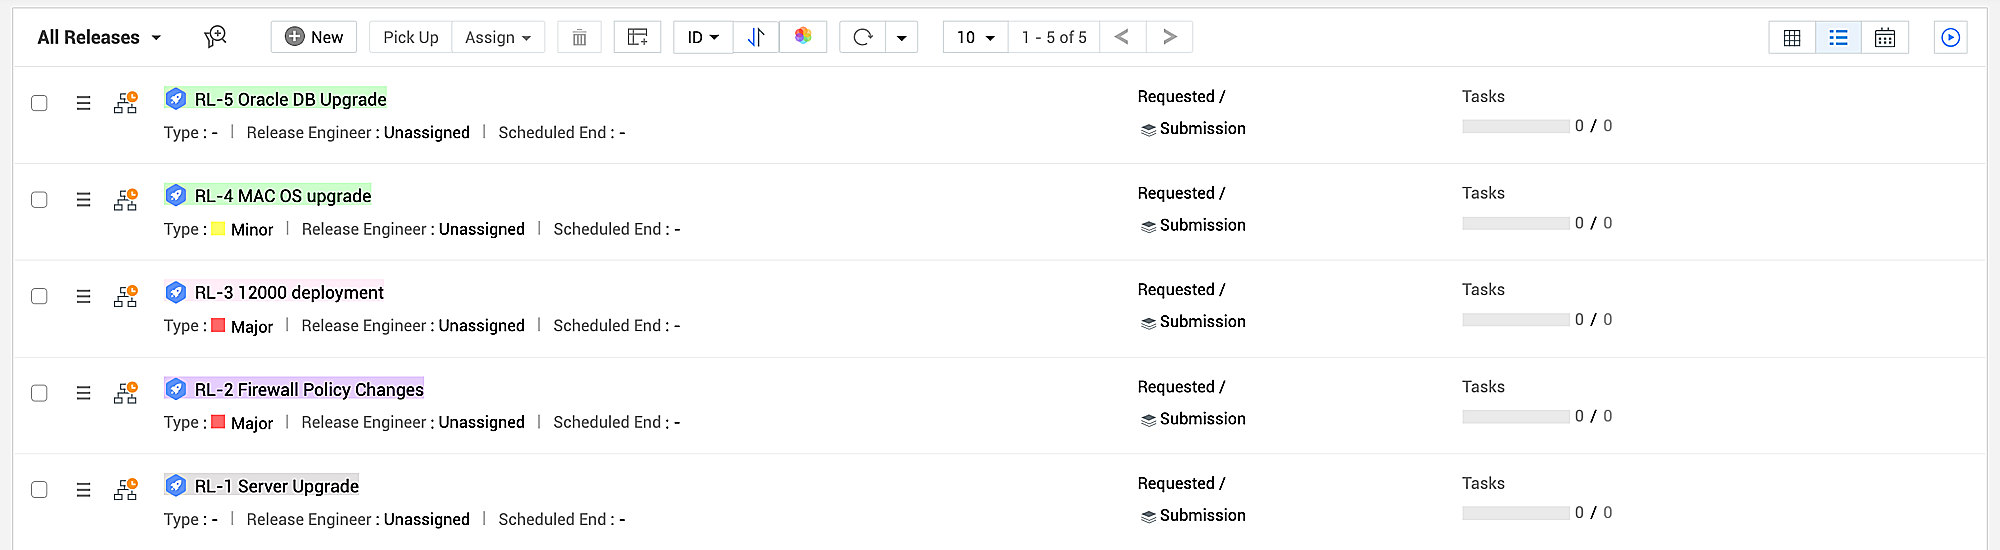
Task: Open the ID sort-by dropdown
Action: point(703,38)
